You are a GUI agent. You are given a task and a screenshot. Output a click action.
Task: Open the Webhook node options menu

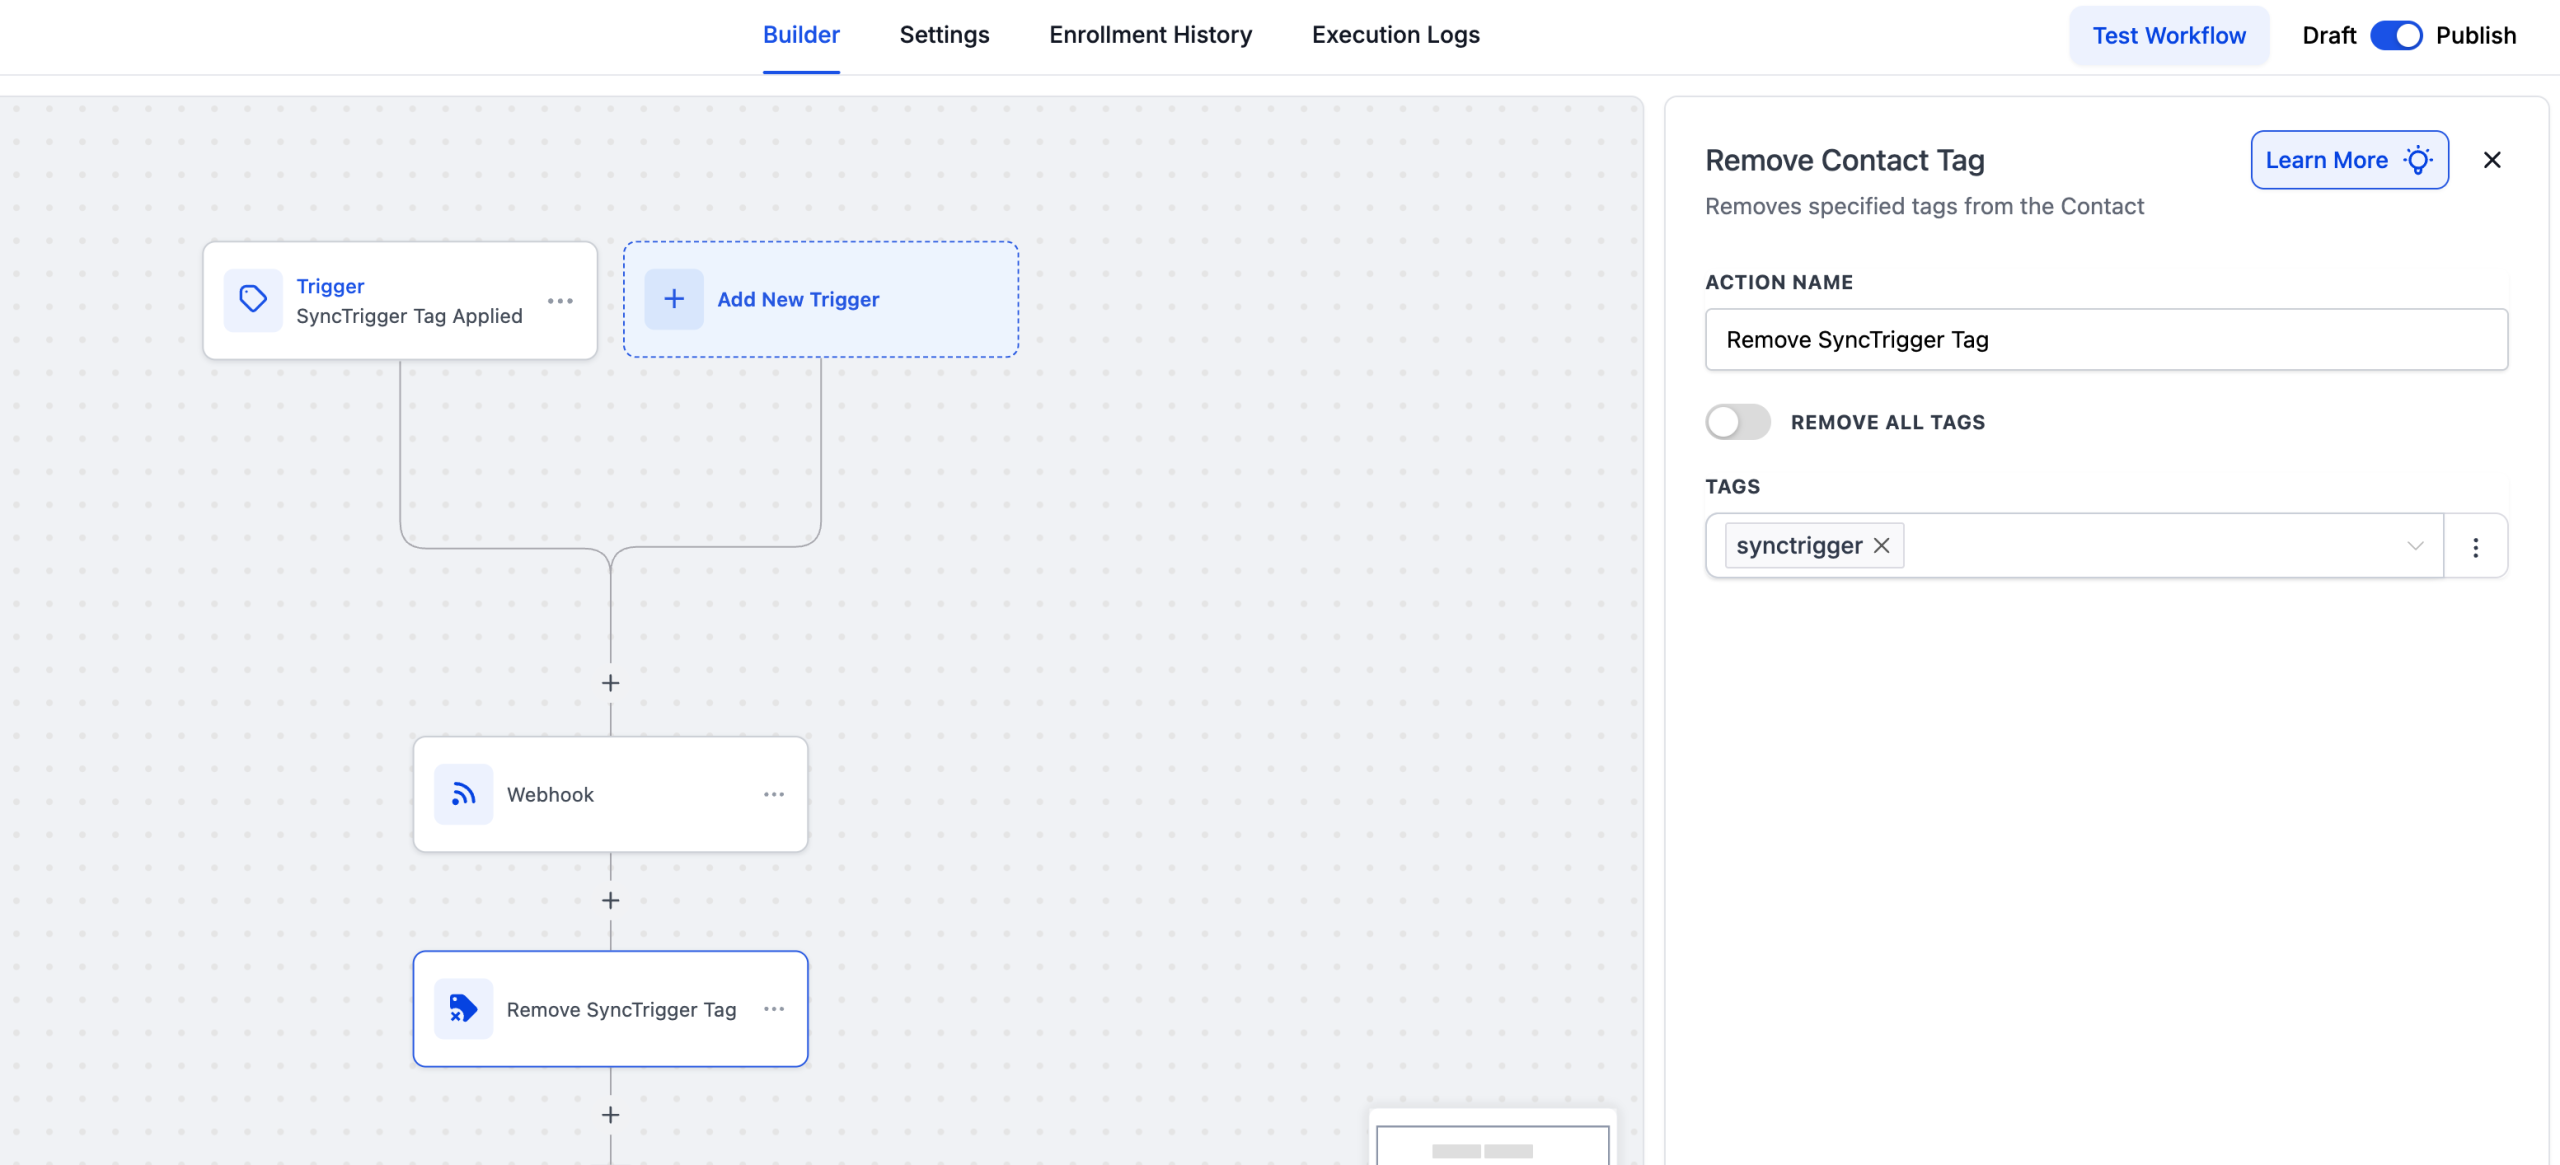pos(774,794)
